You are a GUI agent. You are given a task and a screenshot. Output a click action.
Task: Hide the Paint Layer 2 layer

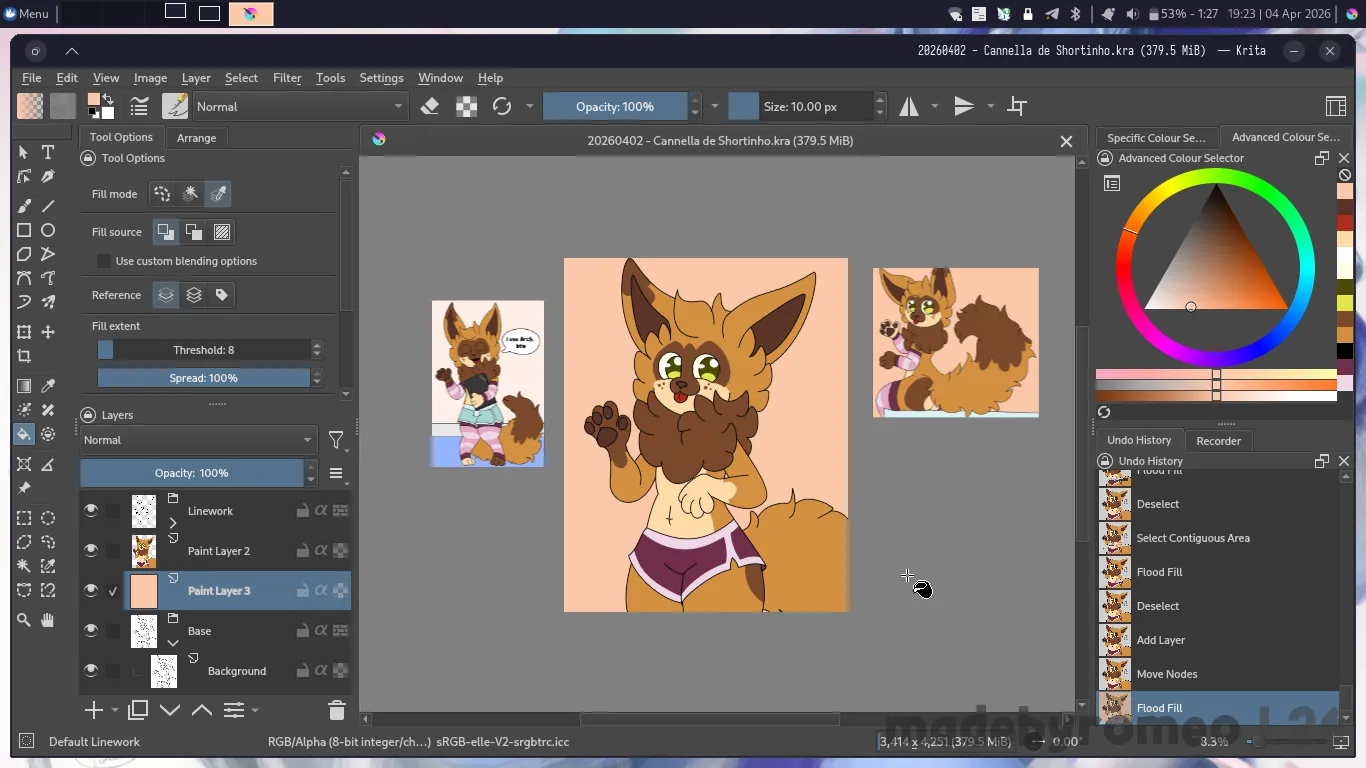[91, 550]
